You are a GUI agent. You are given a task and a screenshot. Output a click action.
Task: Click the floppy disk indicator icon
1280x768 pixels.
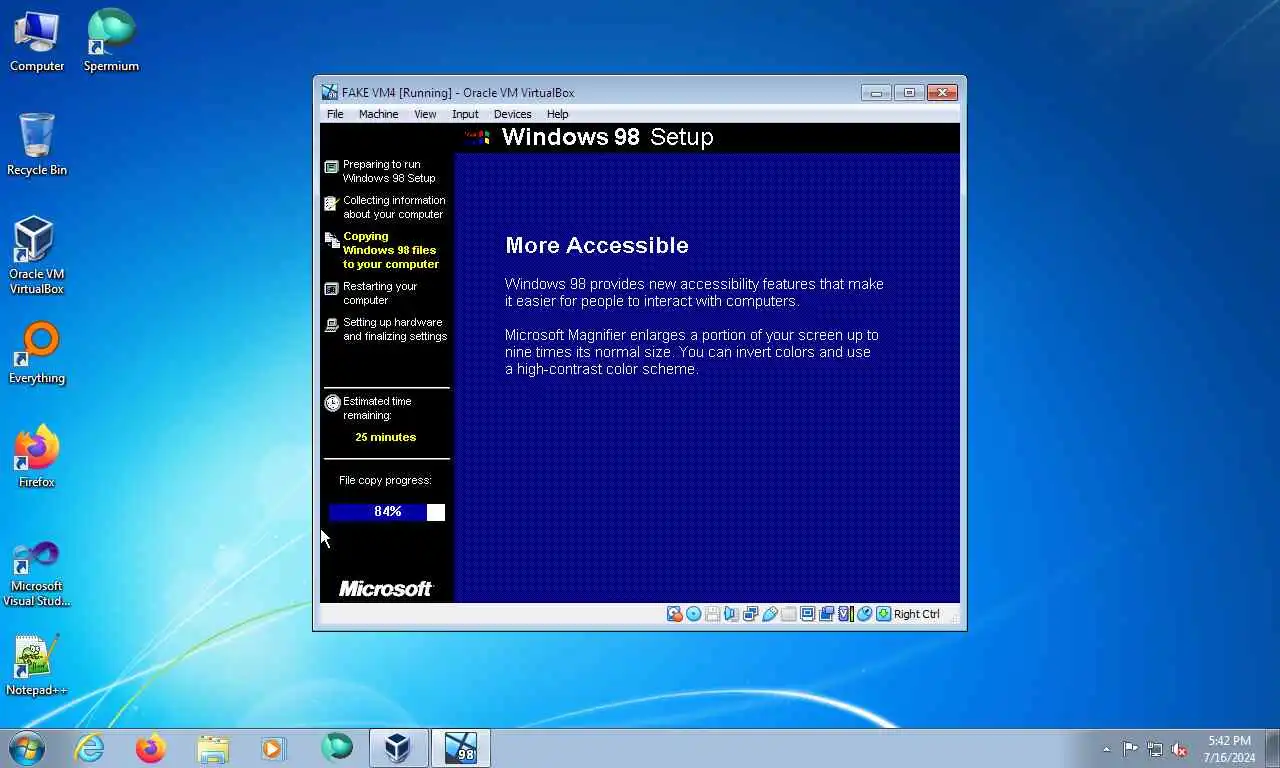pos(712,614)
